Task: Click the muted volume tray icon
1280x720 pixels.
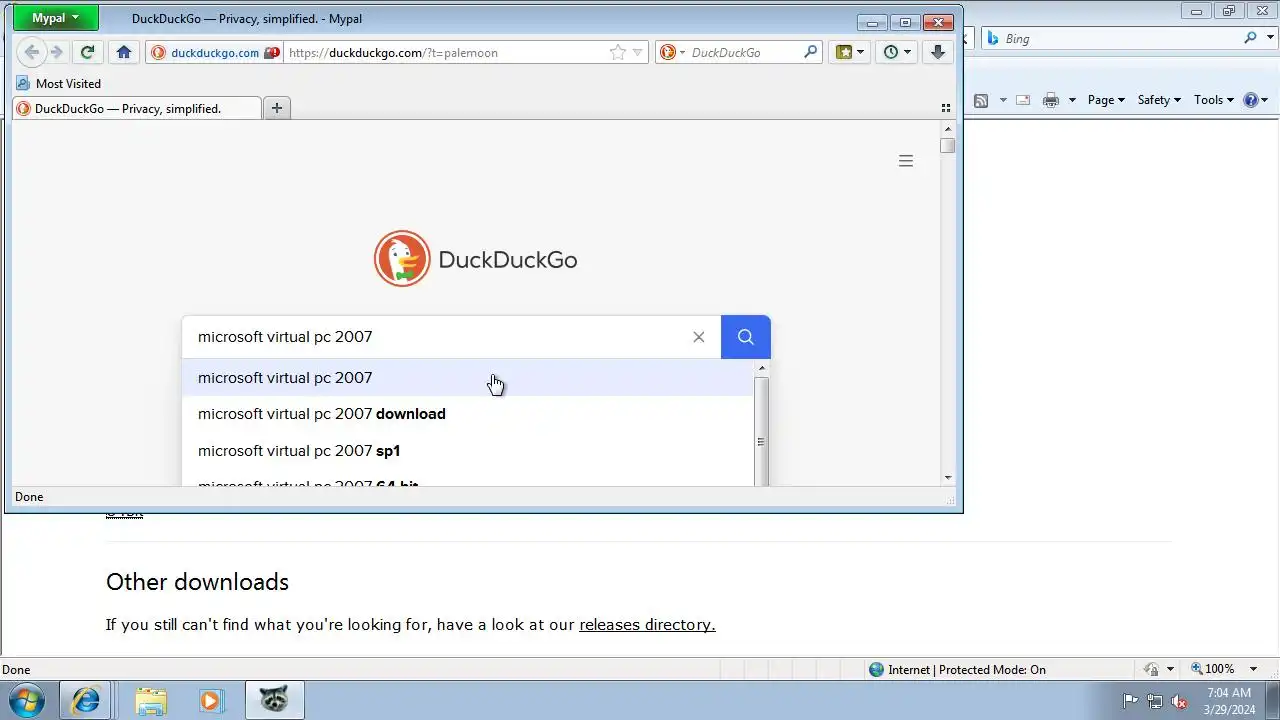Action: (1179, 701)
